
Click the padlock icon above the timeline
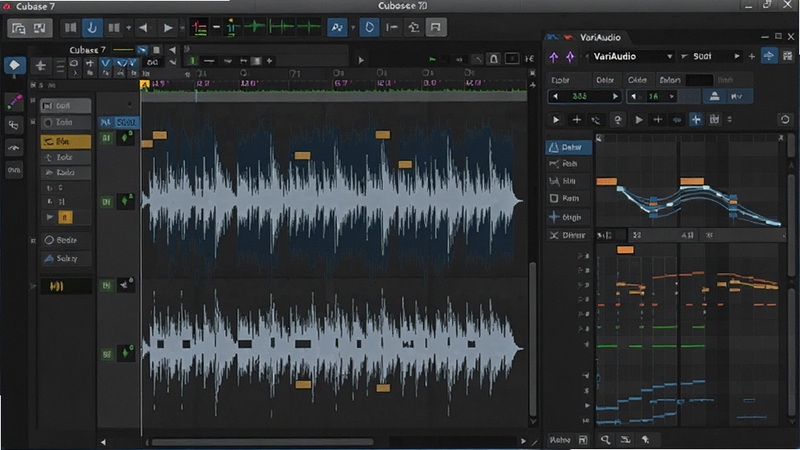pyautogui.click(x=493, y=59)
